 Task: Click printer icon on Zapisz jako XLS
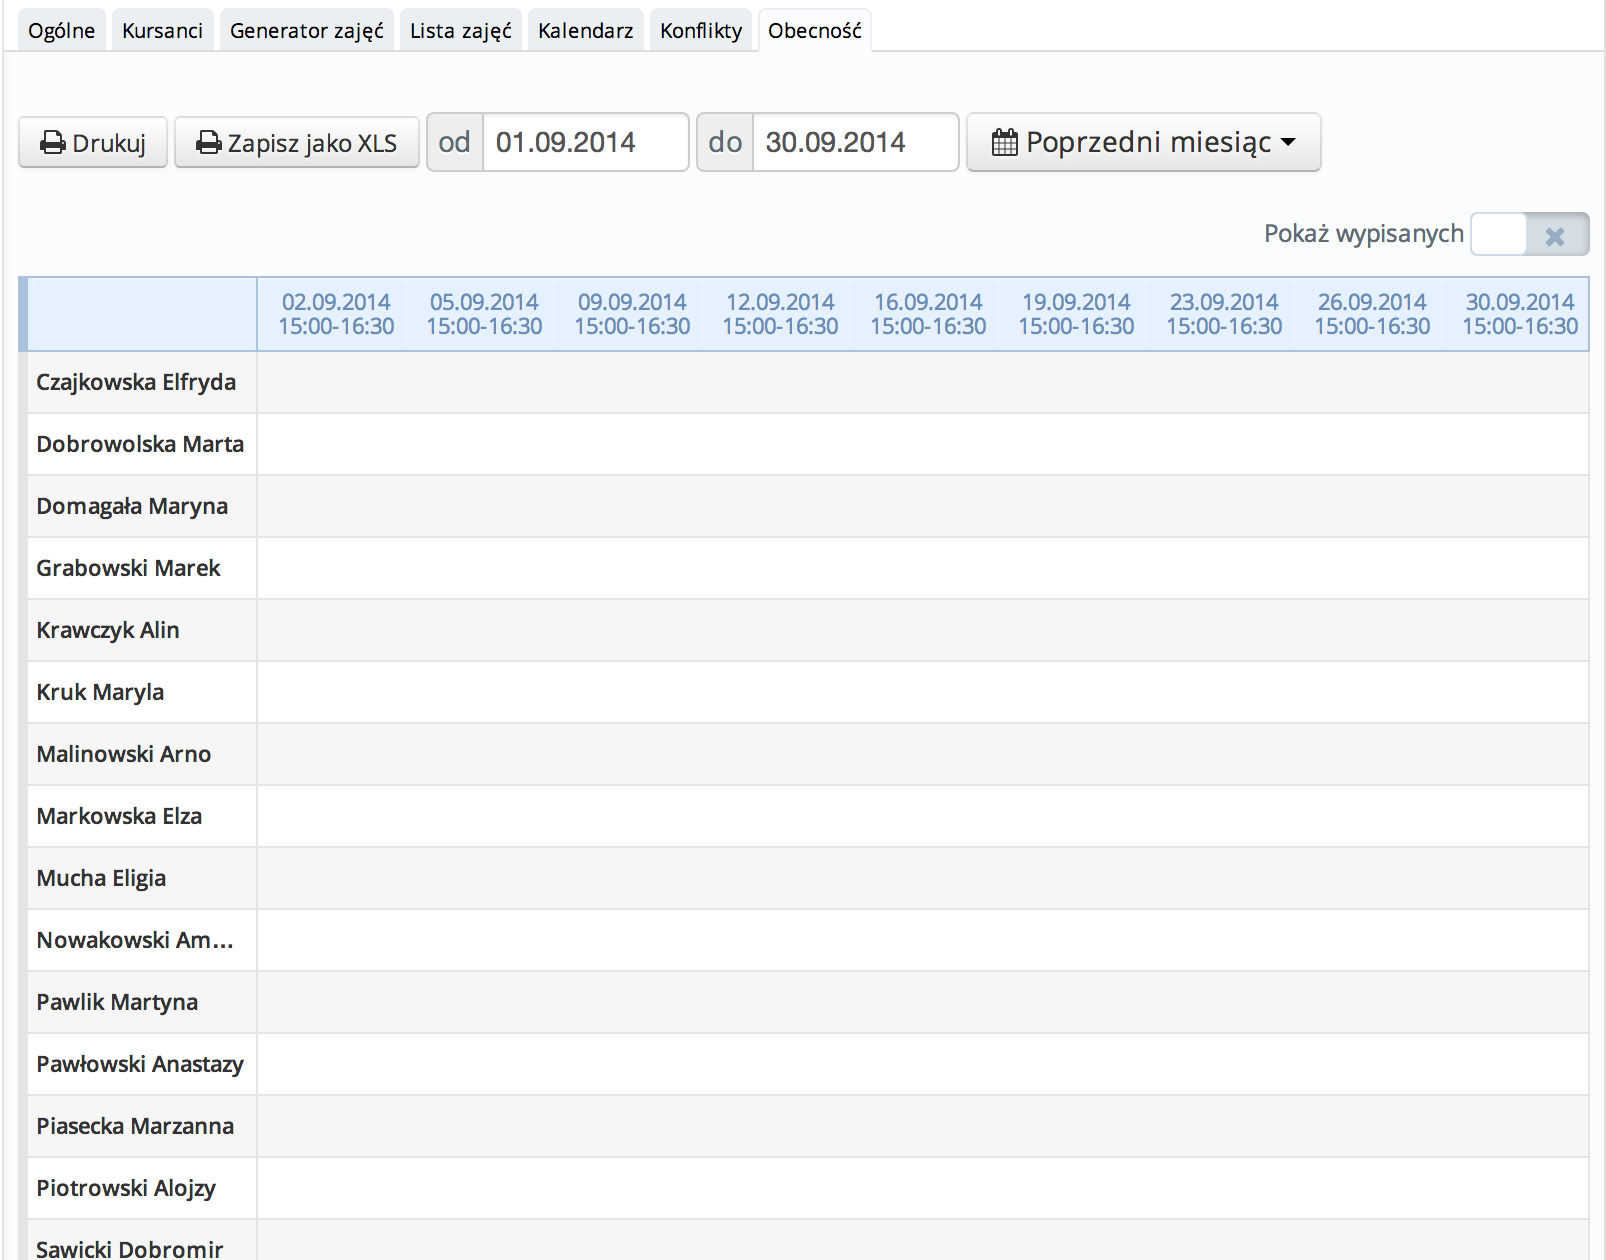(208, 143)
